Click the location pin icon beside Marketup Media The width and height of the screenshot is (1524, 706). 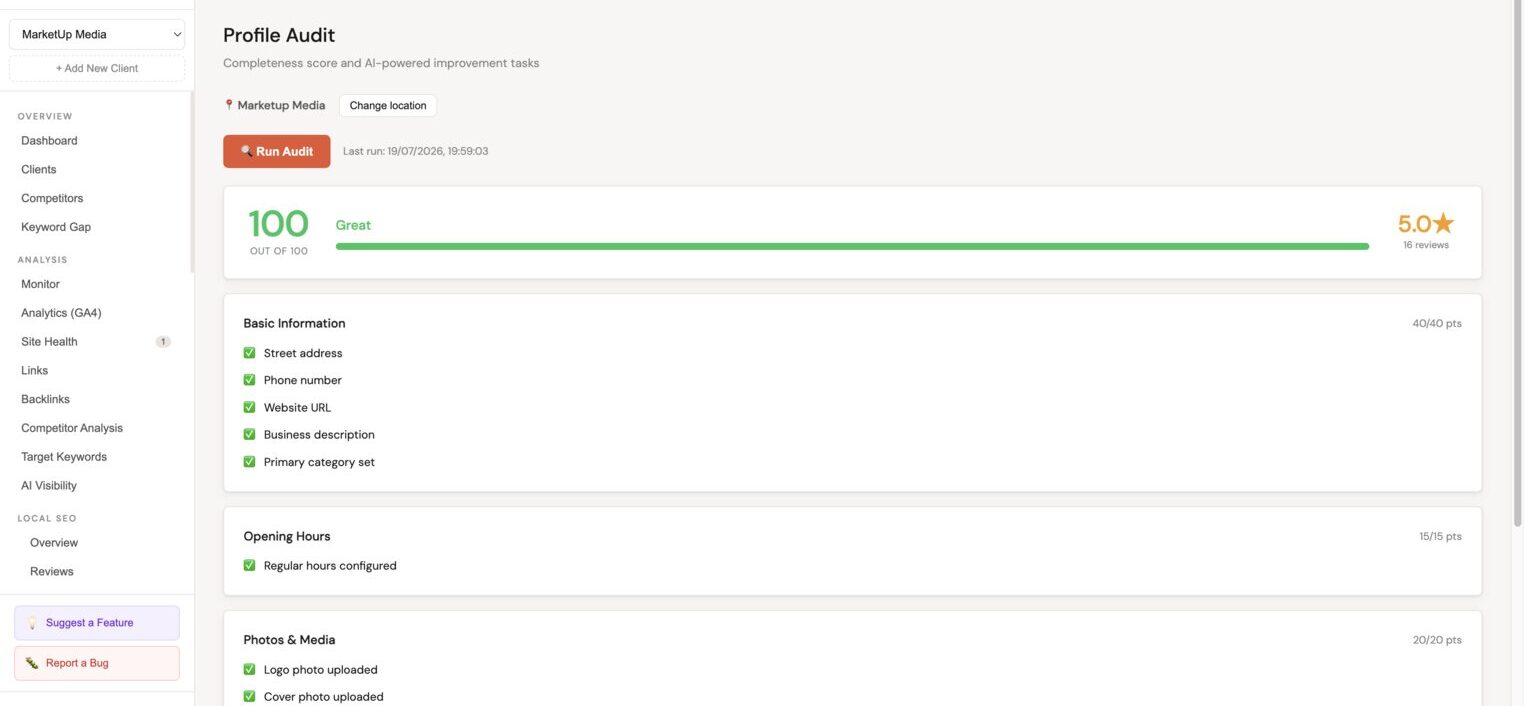point(228,105)
